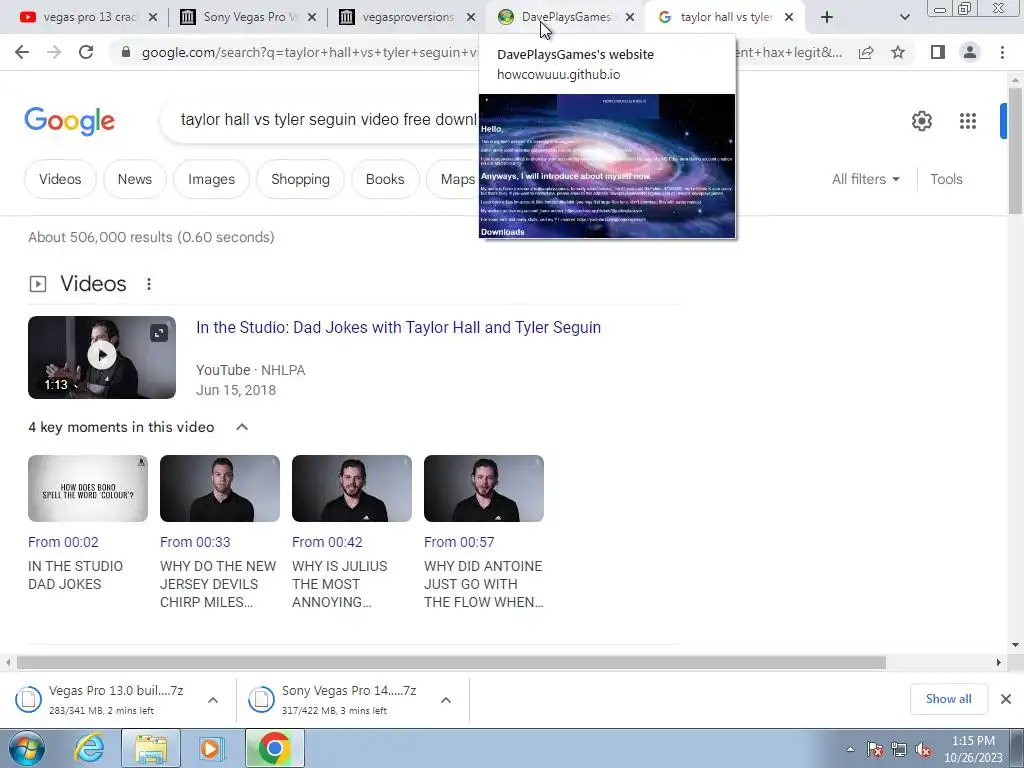1024x768 pixels.
Task: Open key moment thumbnail From 00:57
Action: click(484, 488)
